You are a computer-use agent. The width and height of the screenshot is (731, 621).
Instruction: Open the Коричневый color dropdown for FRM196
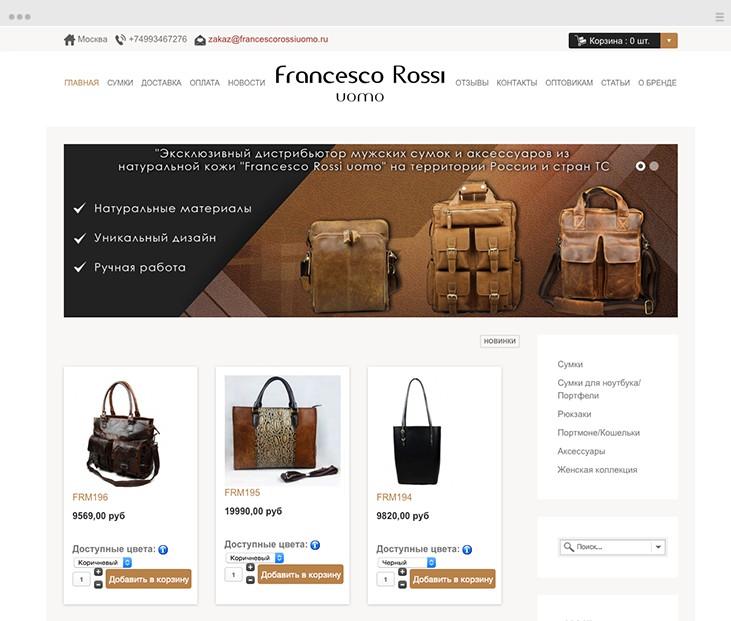[x=103, y=563]
